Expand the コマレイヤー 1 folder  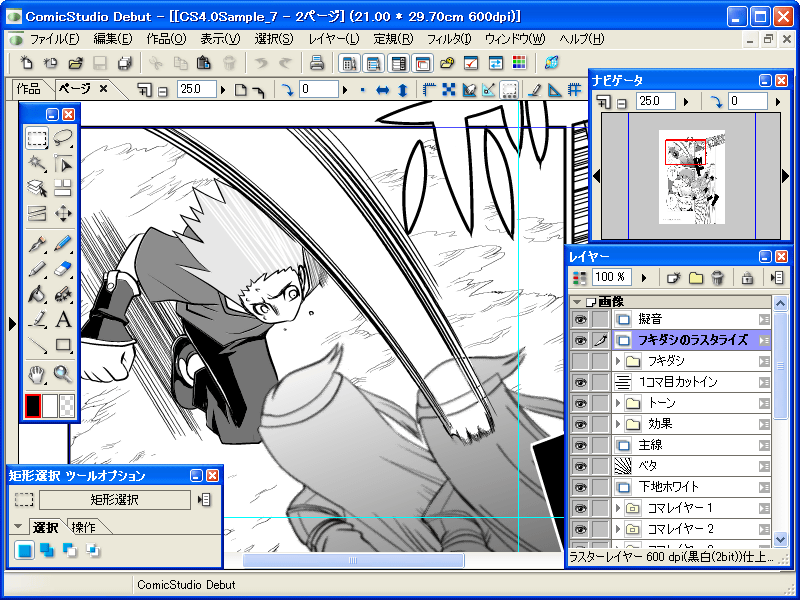tap(618, 508)
